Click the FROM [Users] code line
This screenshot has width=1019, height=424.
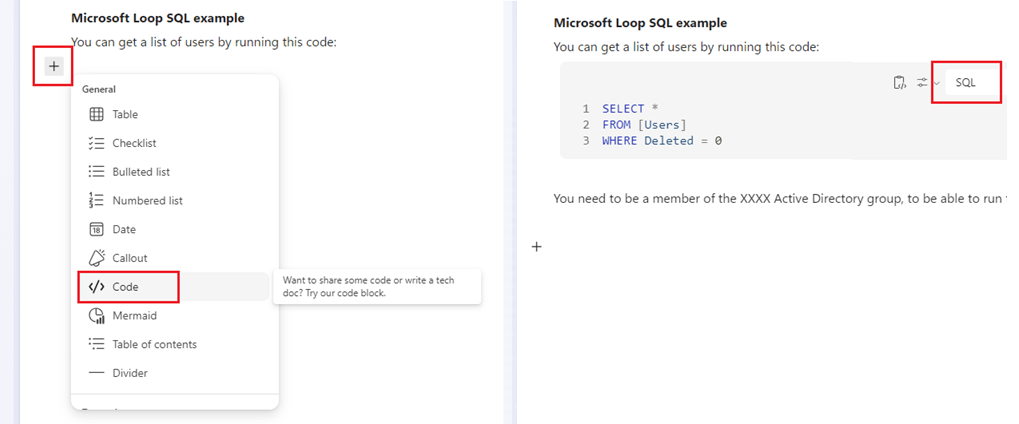pos(644,125)
